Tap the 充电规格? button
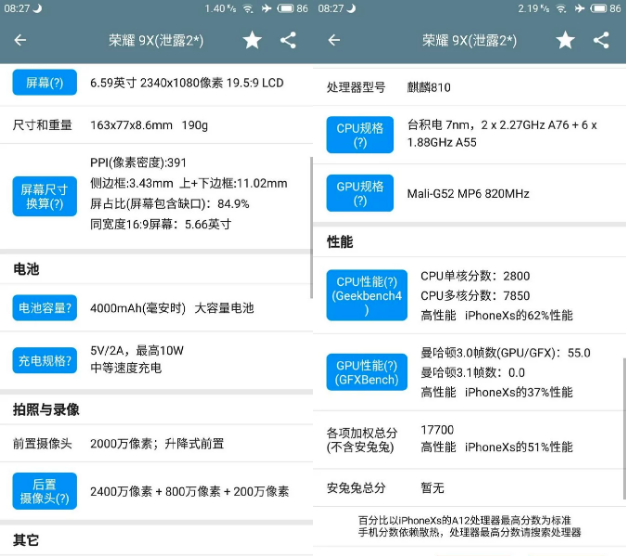 click(x=44, y=360)
